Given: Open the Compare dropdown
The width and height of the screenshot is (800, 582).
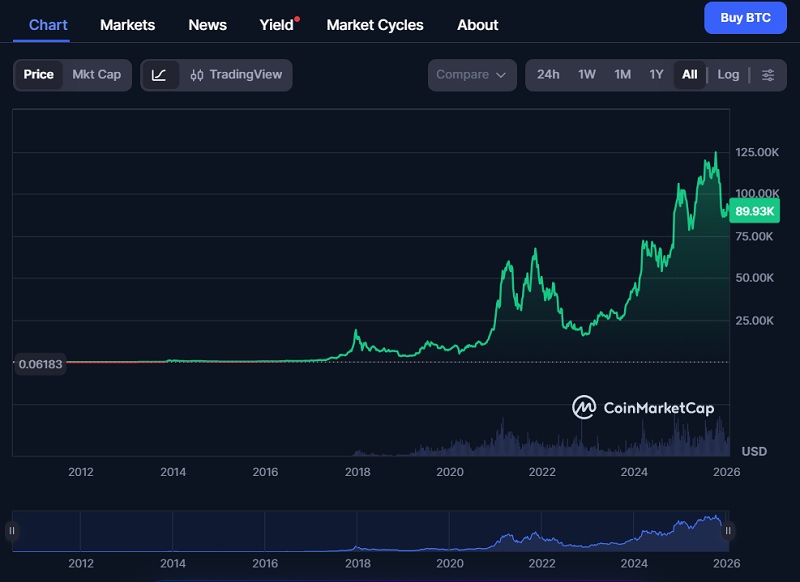Looking at the screenshot, I should (471, 74).
